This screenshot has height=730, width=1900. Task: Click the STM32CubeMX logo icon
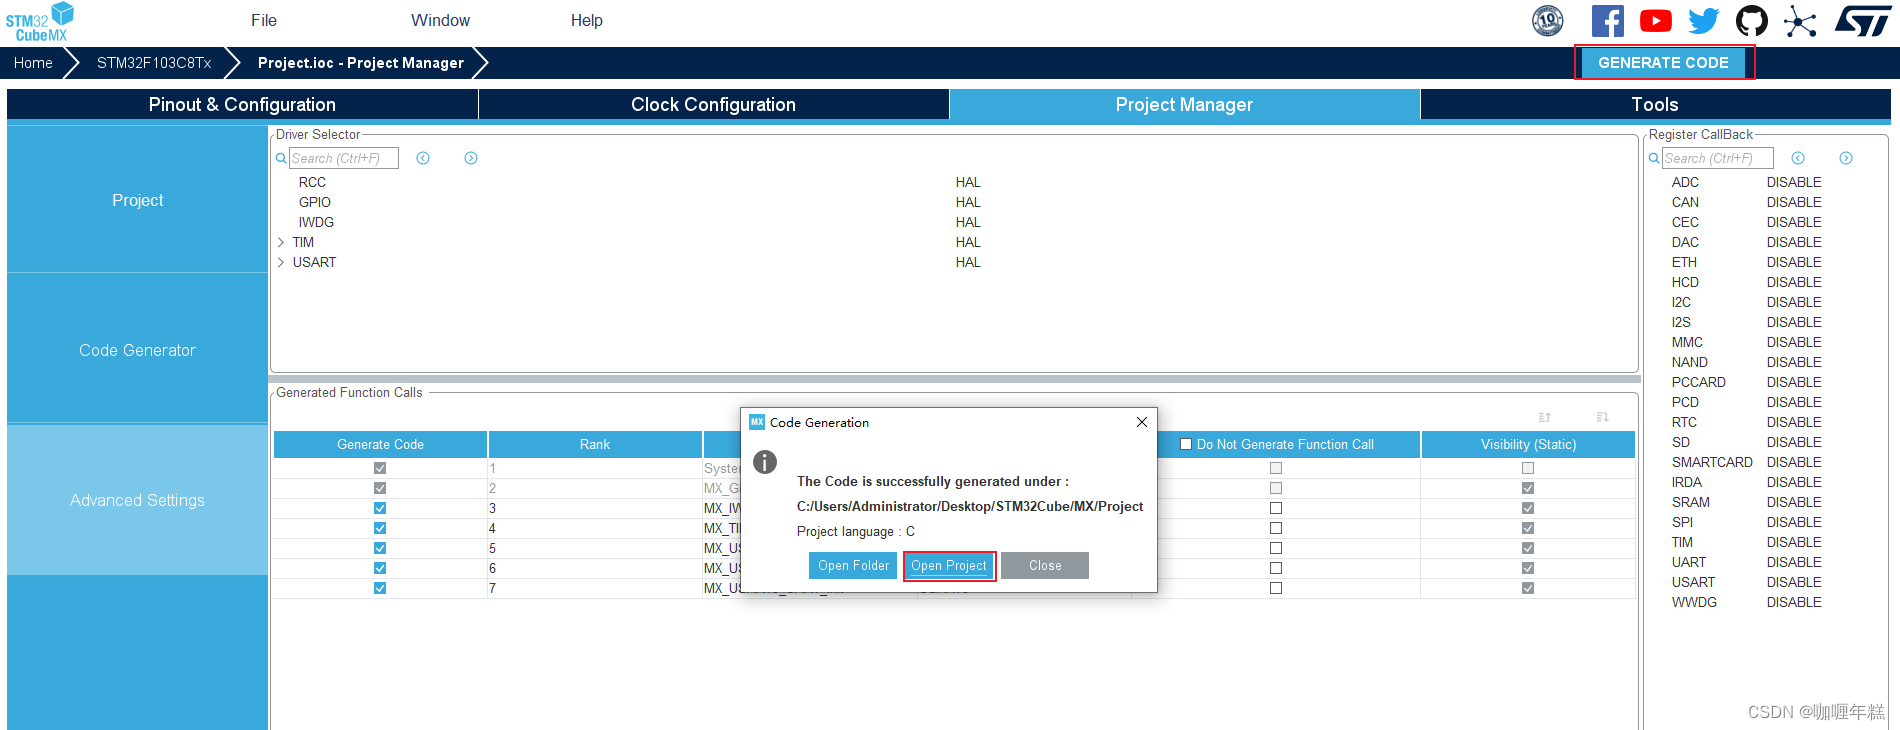point(40,22)
